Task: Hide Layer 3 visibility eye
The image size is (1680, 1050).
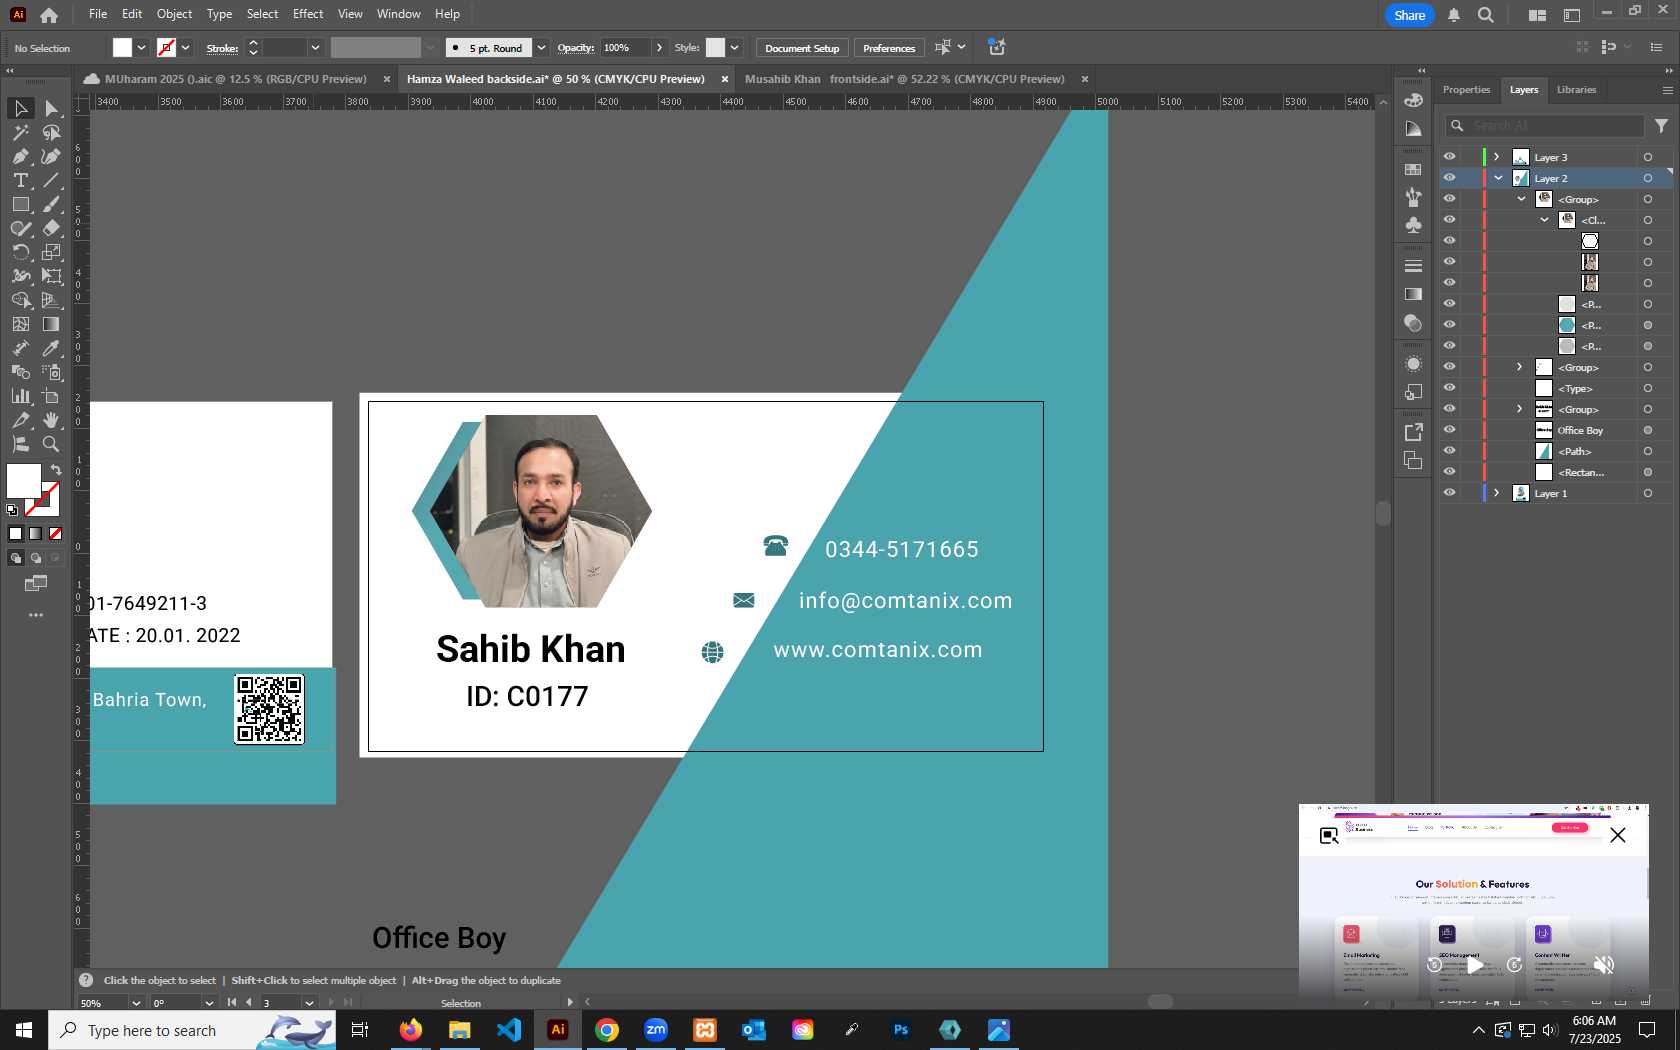Action: [x=1449, y=157]
